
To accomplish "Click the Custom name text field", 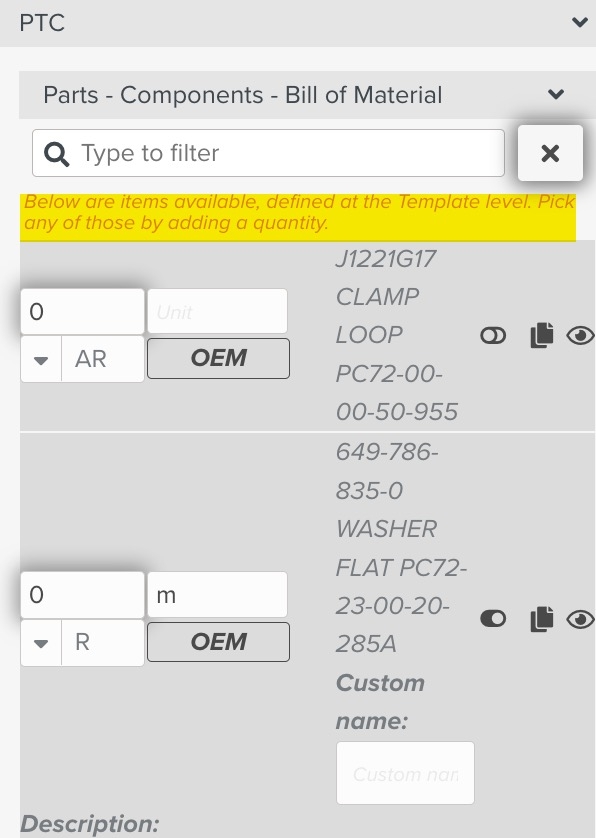I will coord(405,773).
